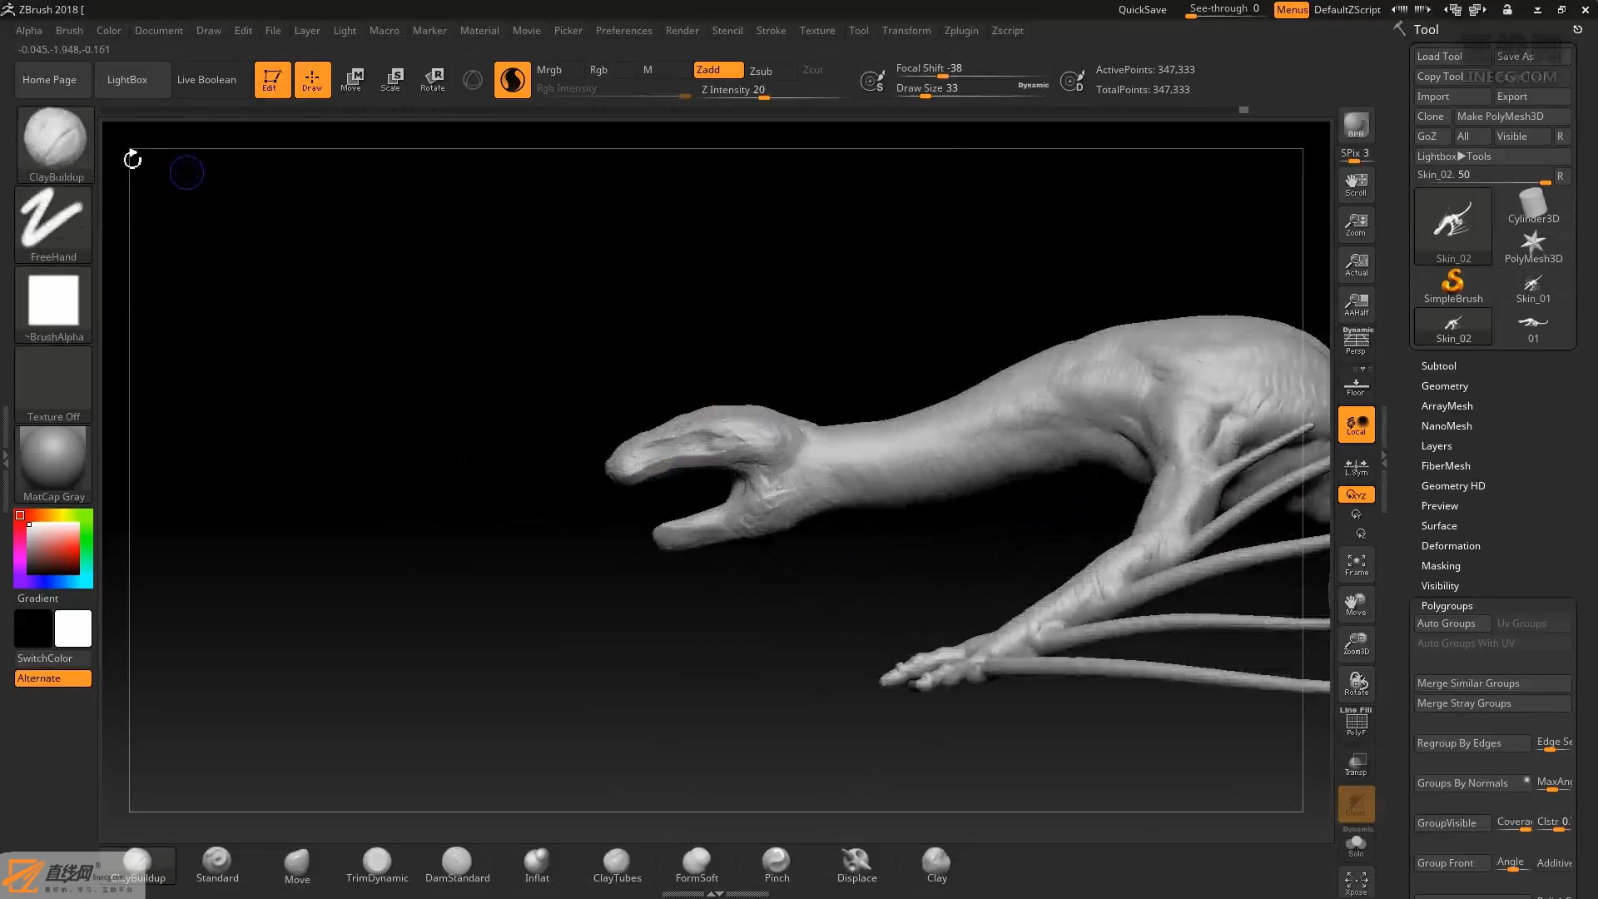Viewport: 1598px width, 899px height.
Task: Click QuickSave
Action: [1142, 10]
